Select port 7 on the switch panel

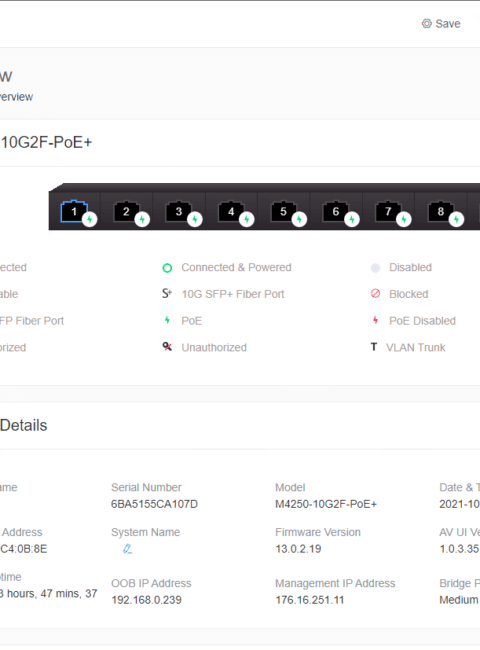[388, 211]
